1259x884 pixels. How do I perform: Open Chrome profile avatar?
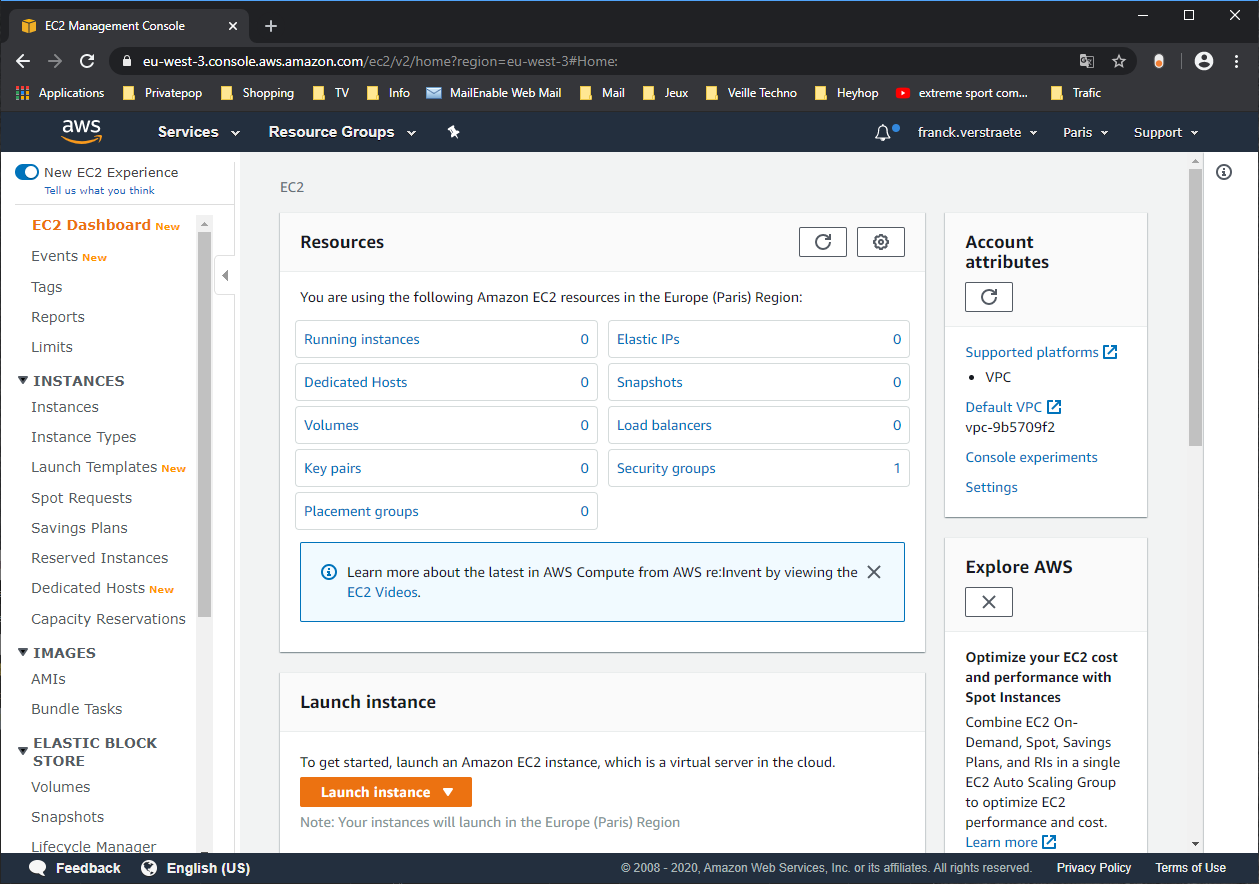coord(1204,61)
